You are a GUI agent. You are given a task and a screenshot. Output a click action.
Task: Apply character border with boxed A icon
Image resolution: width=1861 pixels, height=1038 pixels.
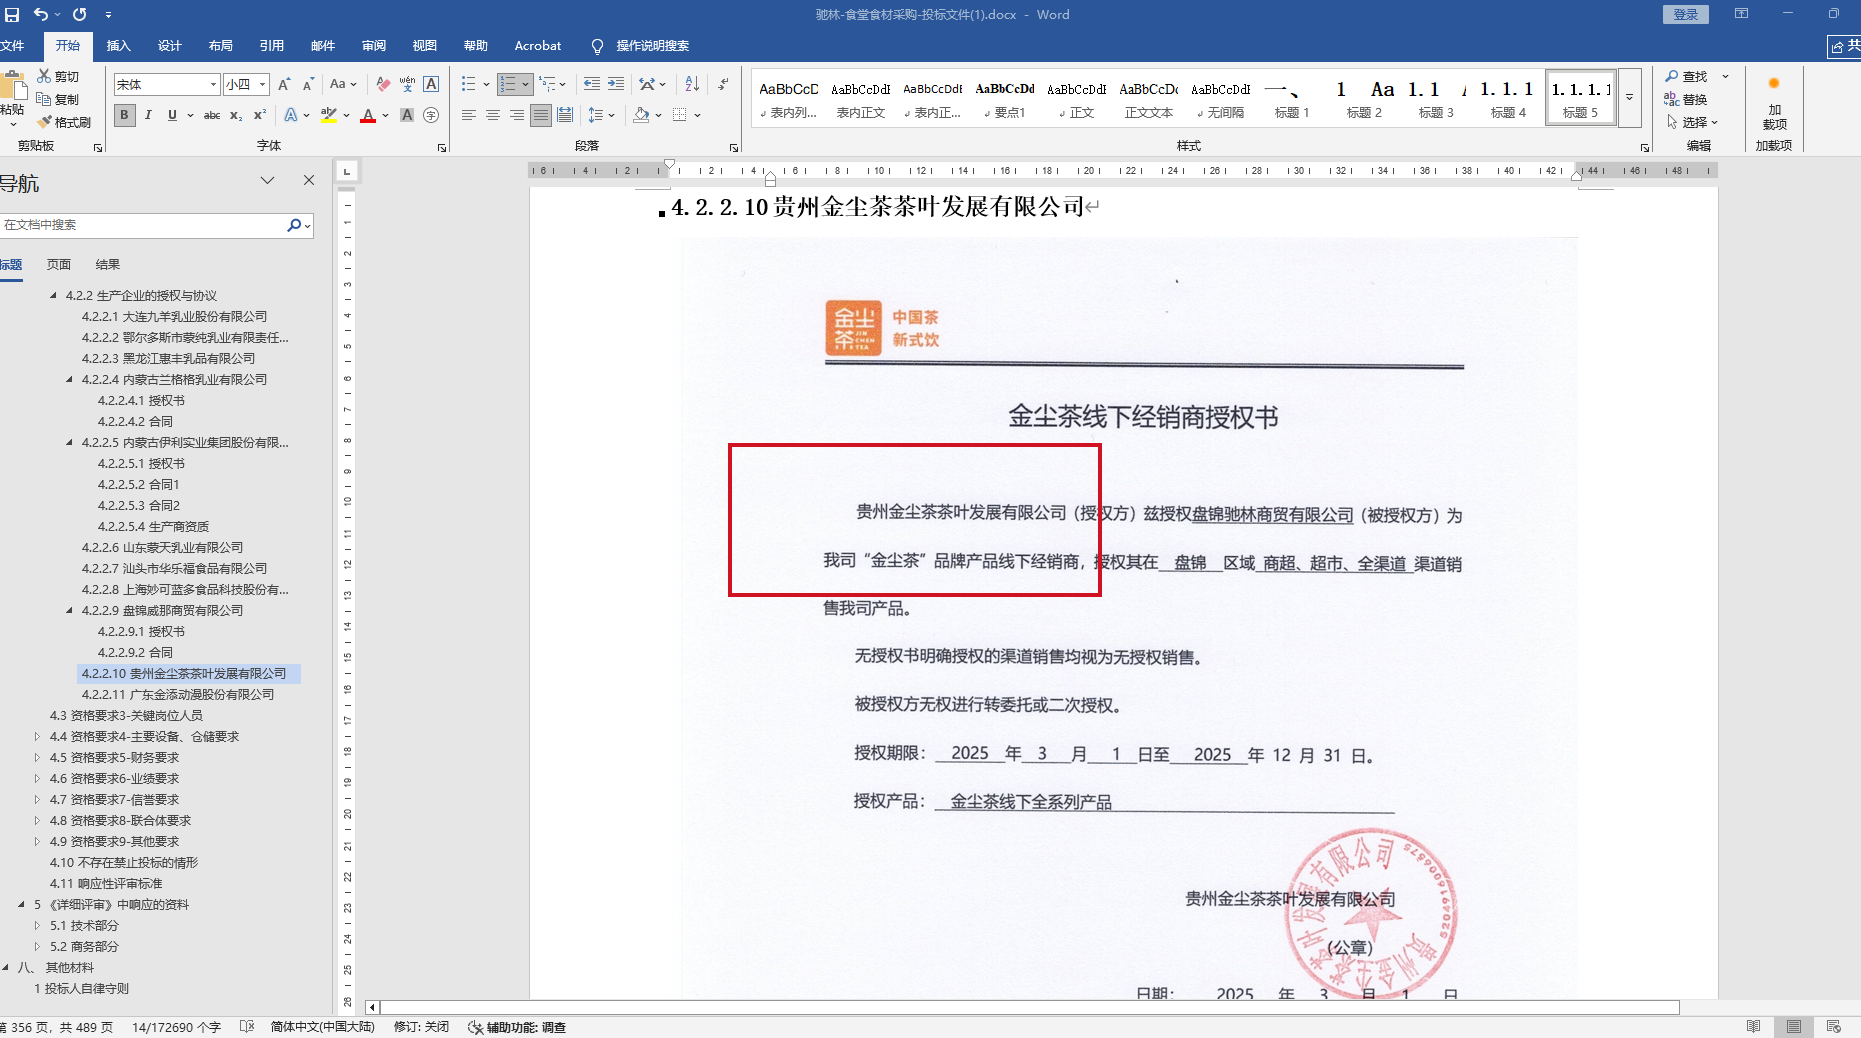[431, 84]
